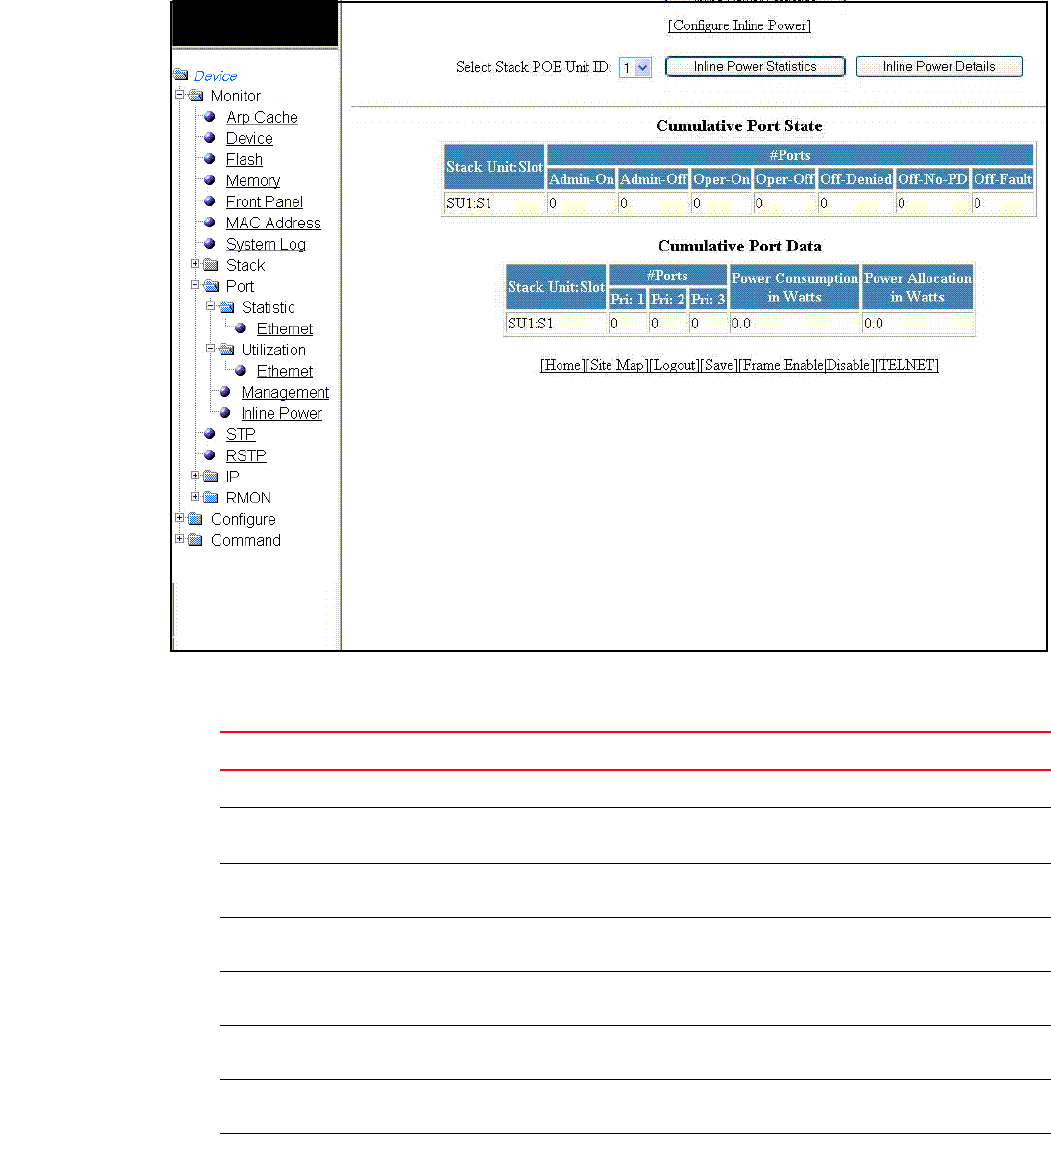Click the Statistic folder icon
Screen dimensions: 1051x1159
click(x=227, y=307)
